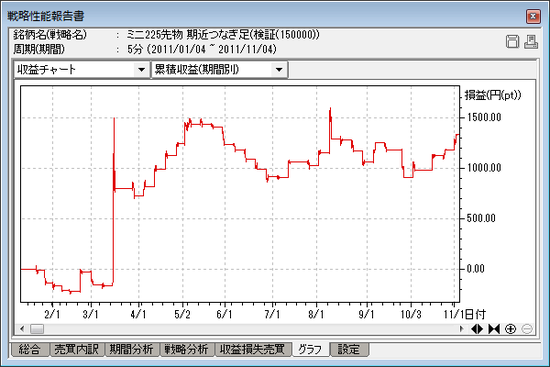Screen dimensions: 550x367
Task: Switch to the 戦略分析 tab
Action: coord(187,349)
